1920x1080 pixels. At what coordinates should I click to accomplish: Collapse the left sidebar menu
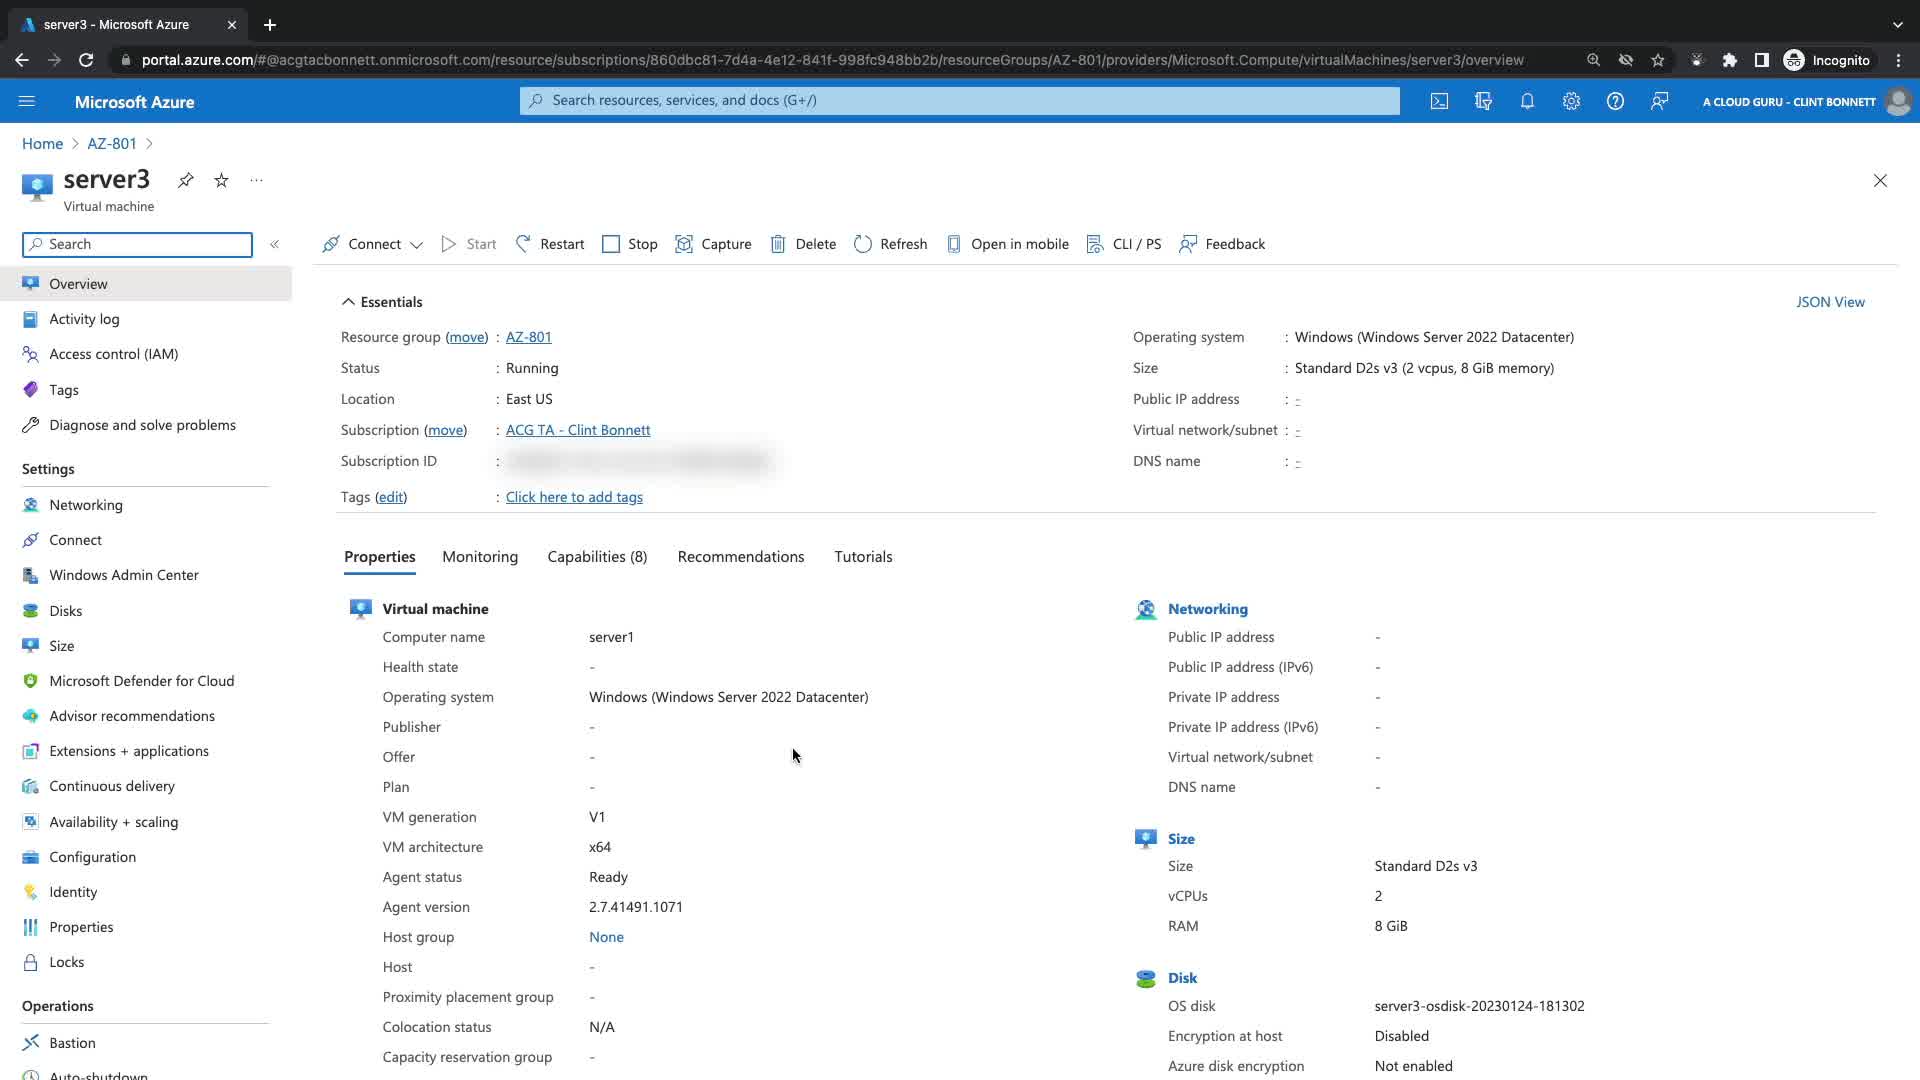pyautogui.click(x=274, y=244)
